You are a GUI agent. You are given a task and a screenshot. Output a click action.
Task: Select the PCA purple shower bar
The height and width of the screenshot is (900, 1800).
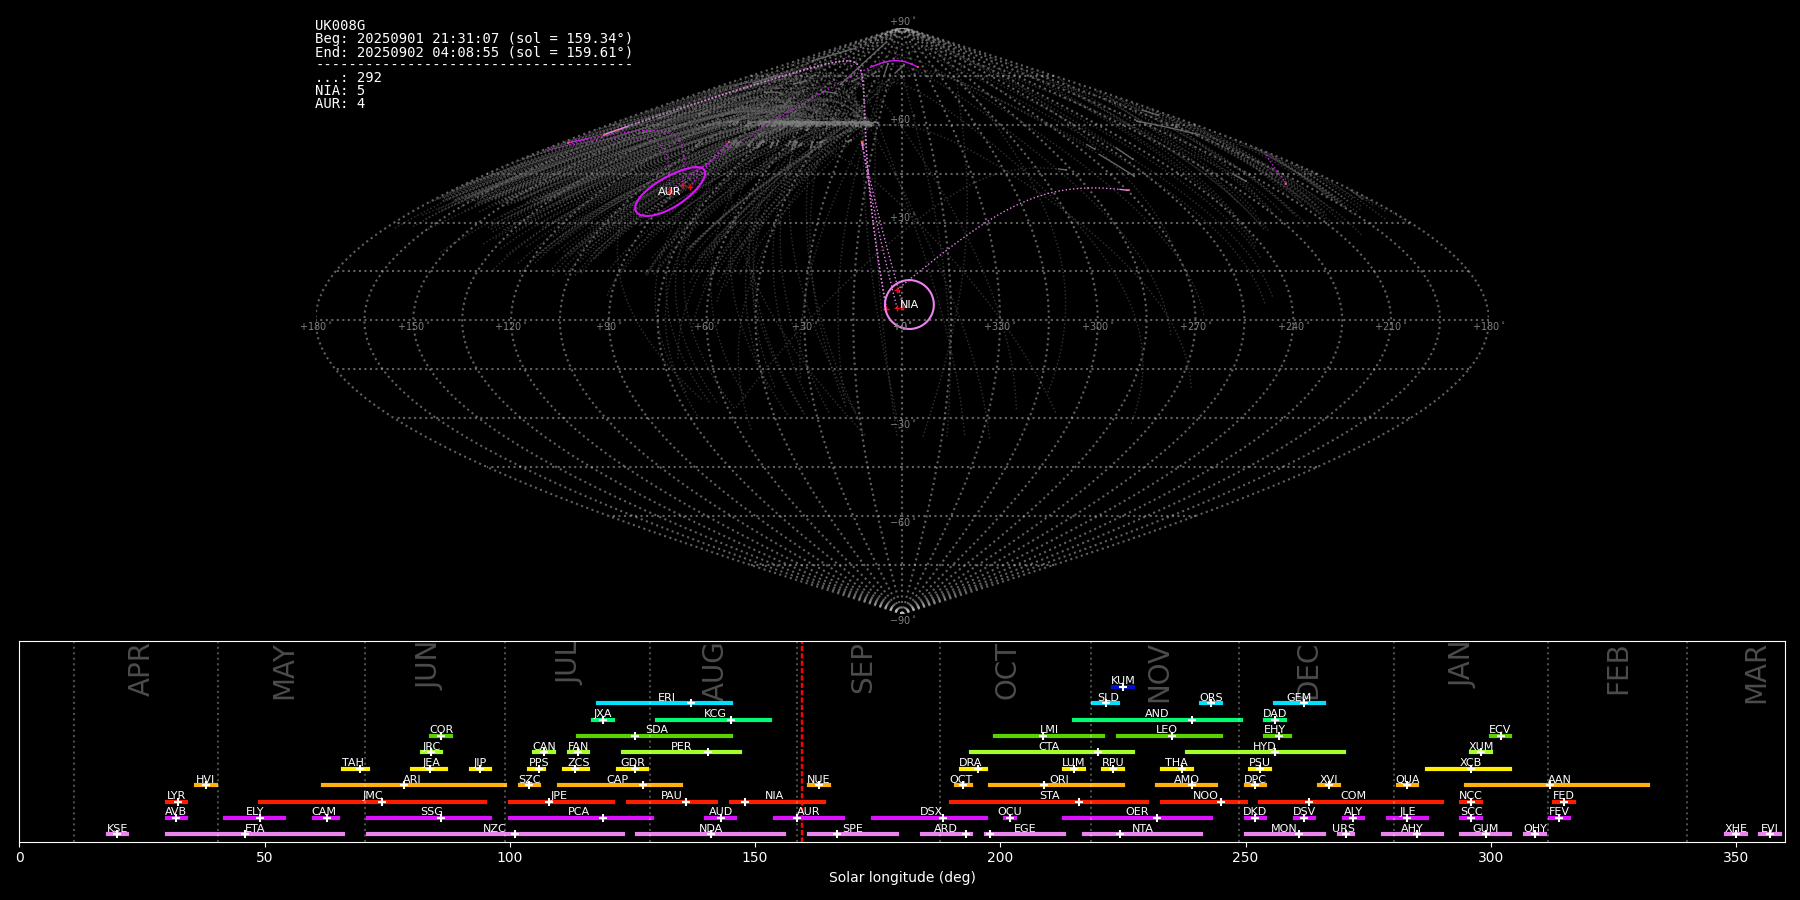coord(580,818)
